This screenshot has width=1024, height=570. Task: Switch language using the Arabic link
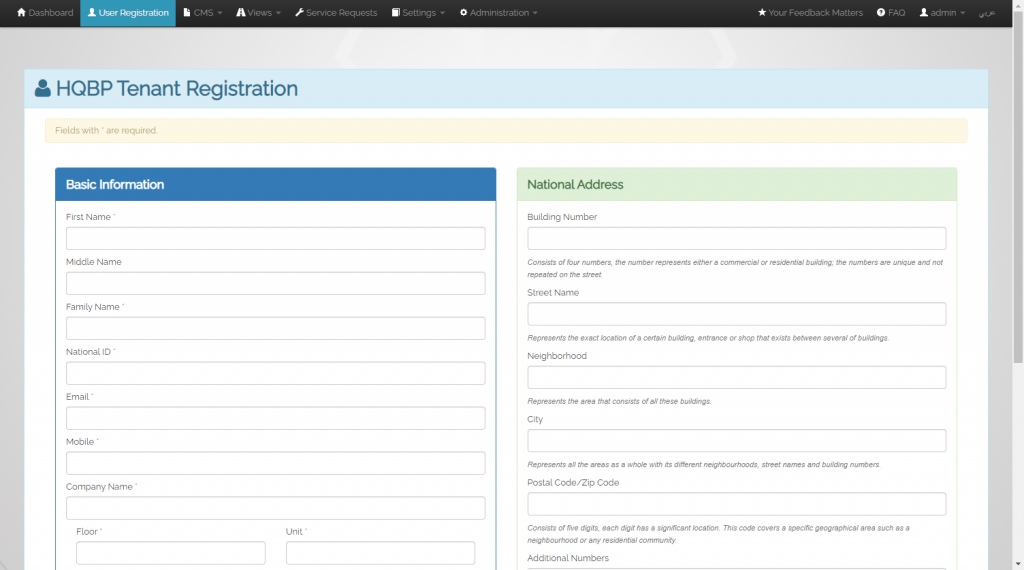pos(986,13)
